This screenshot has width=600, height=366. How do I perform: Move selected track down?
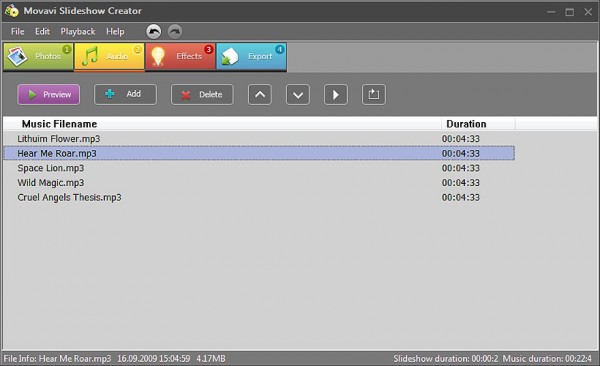coord(298,94)
